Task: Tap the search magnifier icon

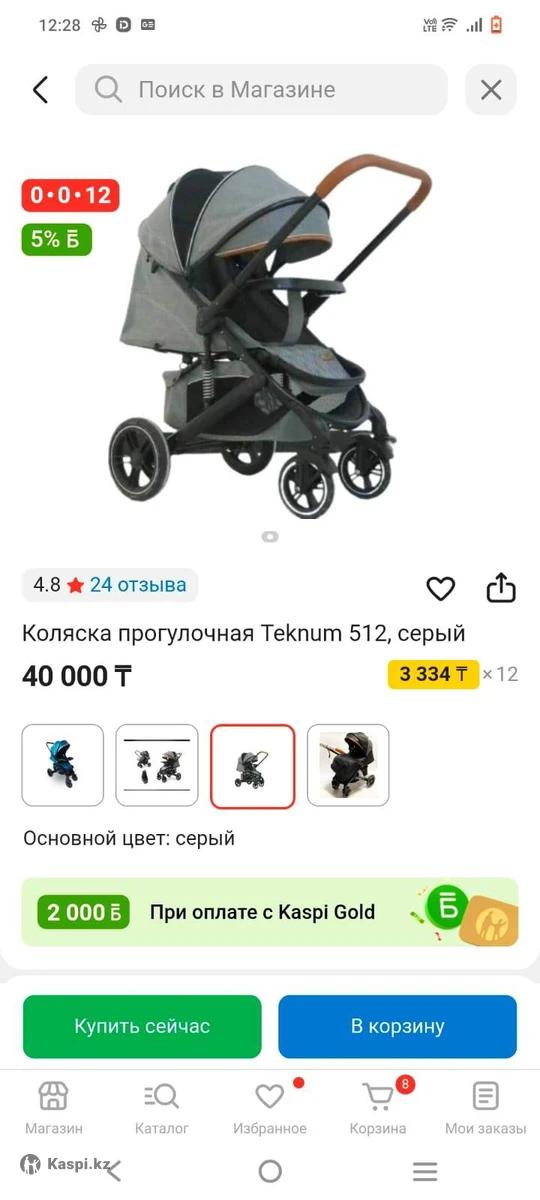Action: (x=108, y=90)
